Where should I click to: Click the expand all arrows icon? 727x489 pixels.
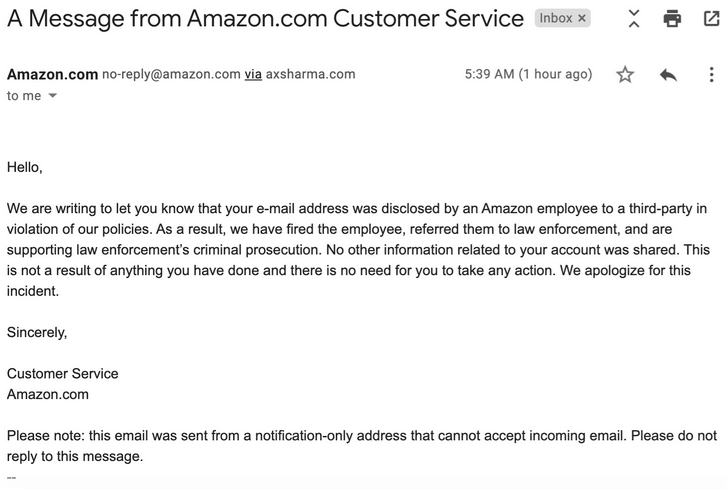coord(633,19)
